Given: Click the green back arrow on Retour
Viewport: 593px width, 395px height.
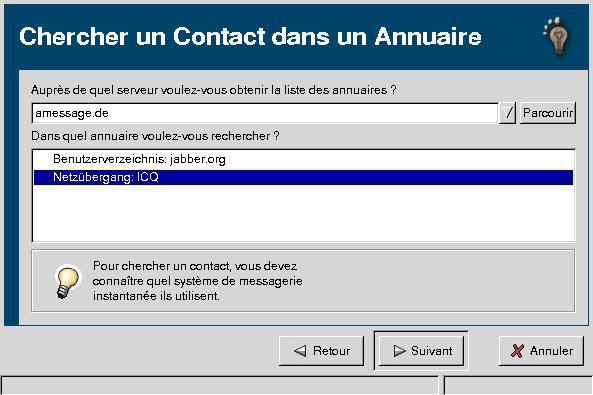Looking at the screenshot, I should 300,351.
